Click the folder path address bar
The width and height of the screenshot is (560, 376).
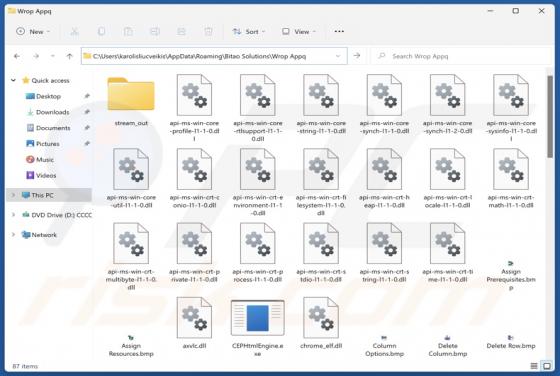pyautogui.click(x=214, y=56)
